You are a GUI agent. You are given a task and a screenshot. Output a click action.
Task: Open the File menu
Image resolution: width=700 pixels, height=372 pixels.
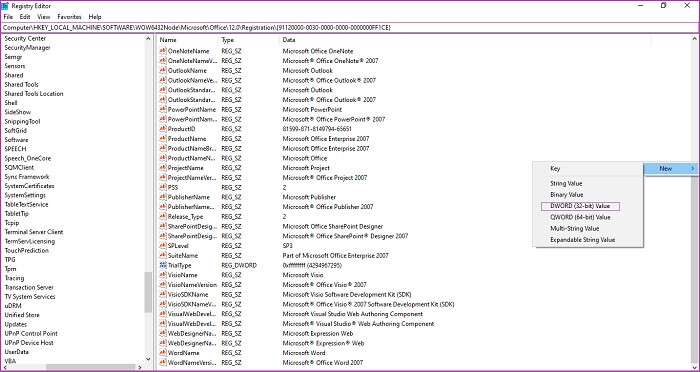[8, 17]
